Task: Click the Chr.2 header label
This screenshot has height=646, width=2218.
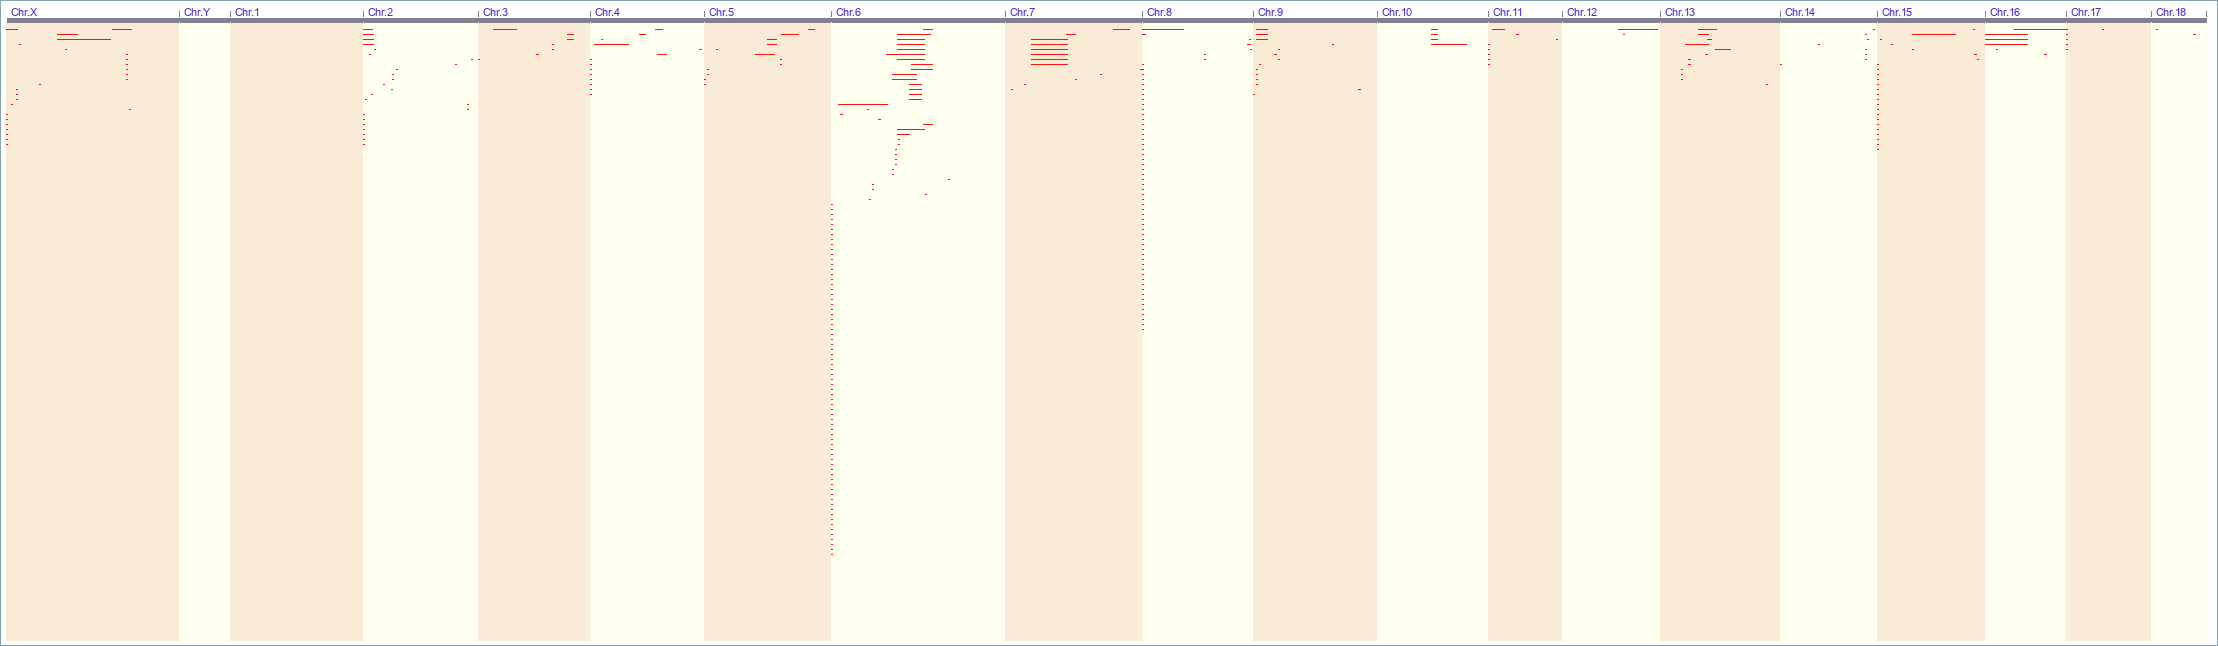Action: click(x=380, y=12)
